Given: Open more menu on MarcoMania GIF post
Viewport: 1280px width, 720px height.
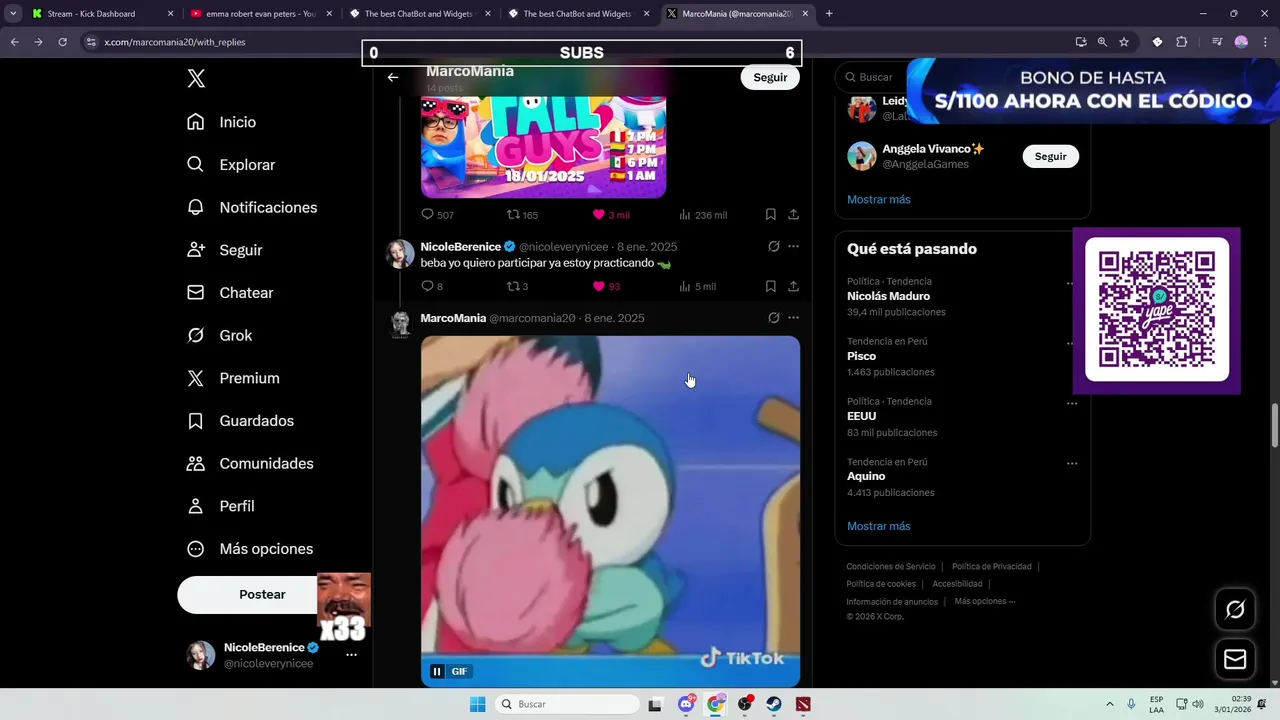Looking at the screenshot, I should [x=793, y=318].
